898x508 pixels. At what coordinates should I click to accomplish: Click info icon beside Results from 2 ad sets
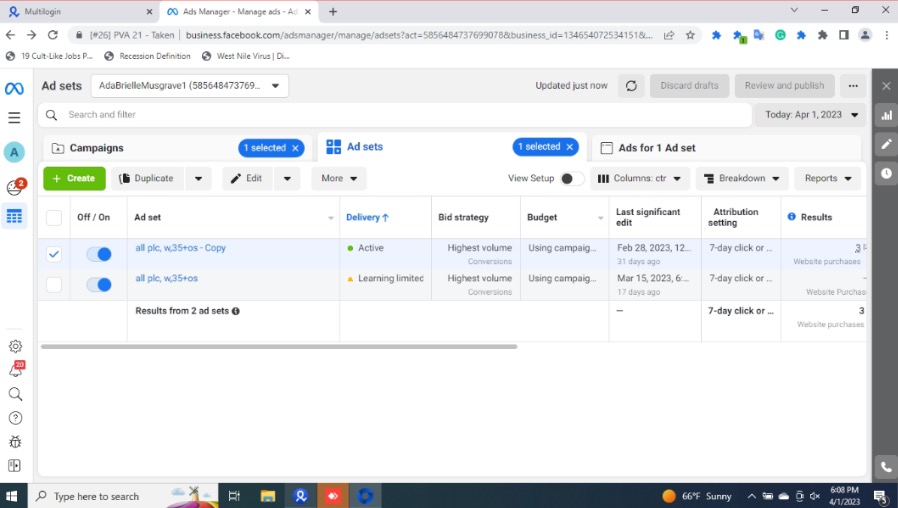click(x=235, y=311)
